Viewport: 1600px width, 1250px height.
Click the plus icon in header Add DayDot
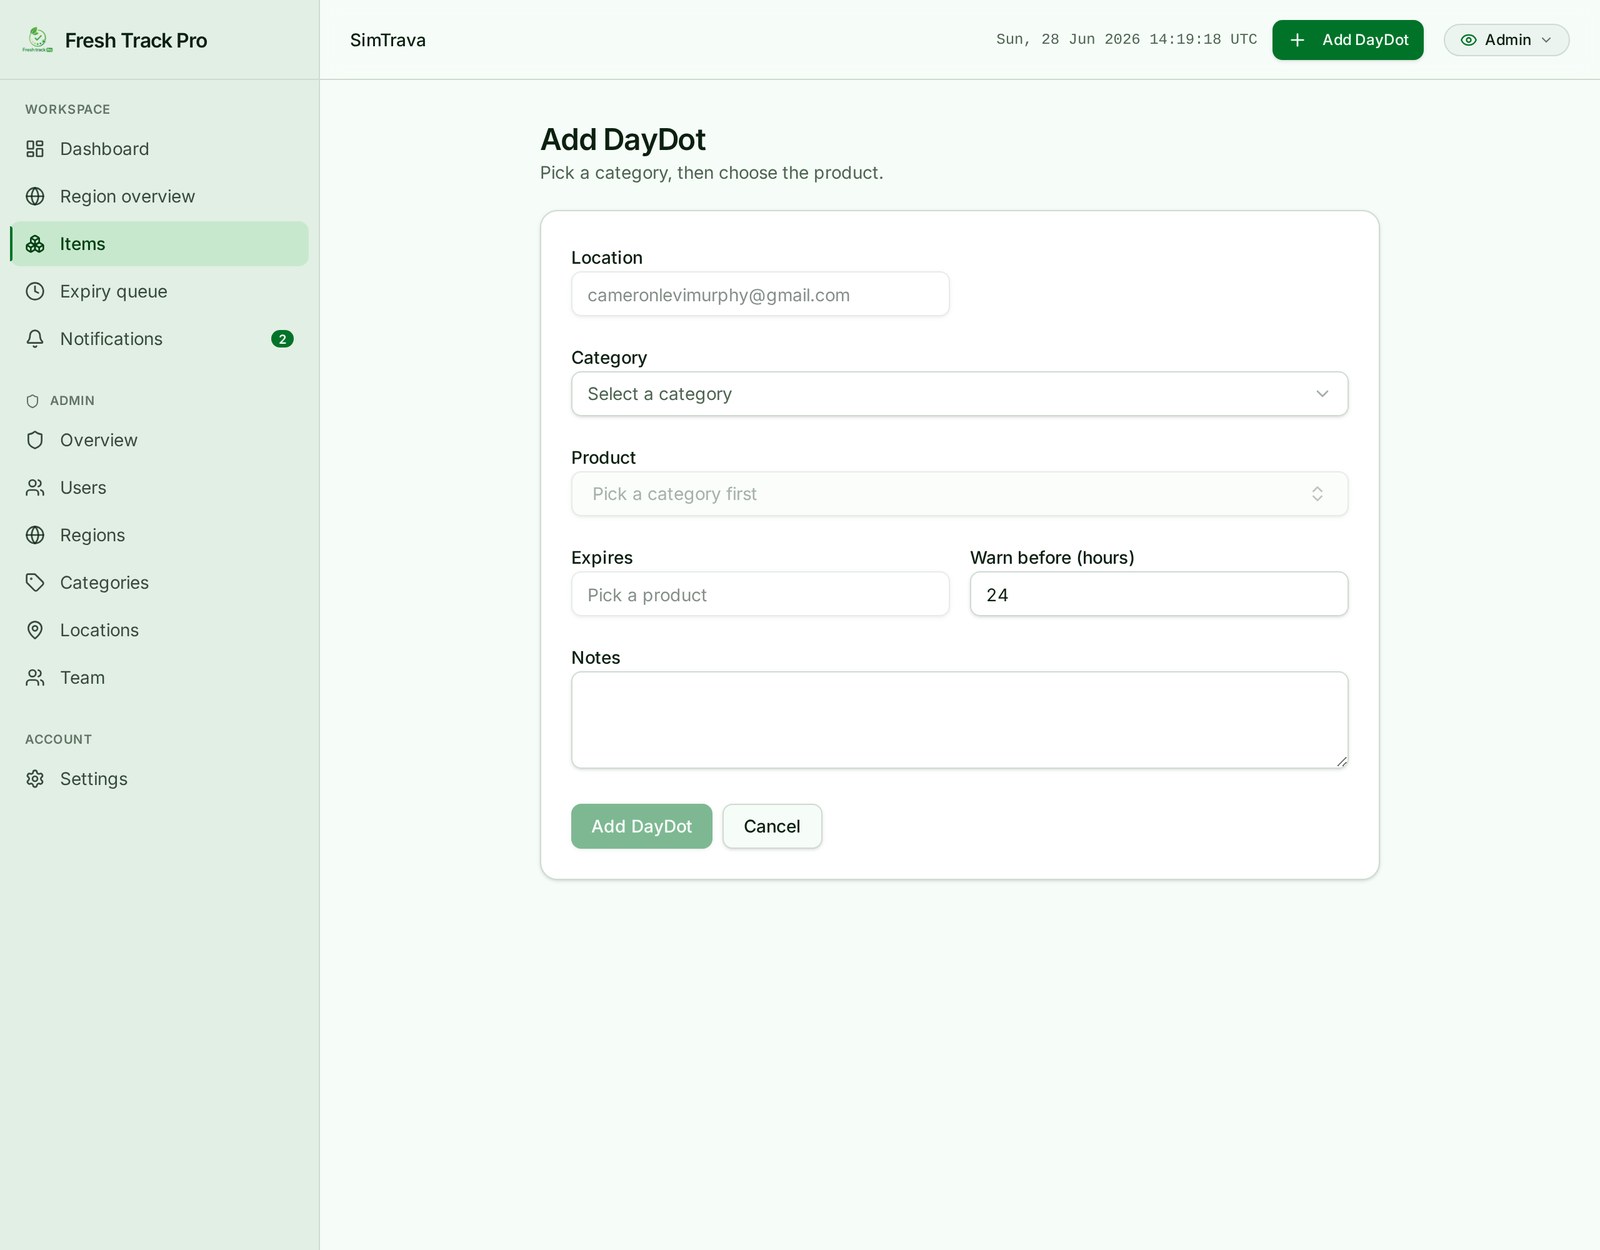[1297, 40]
